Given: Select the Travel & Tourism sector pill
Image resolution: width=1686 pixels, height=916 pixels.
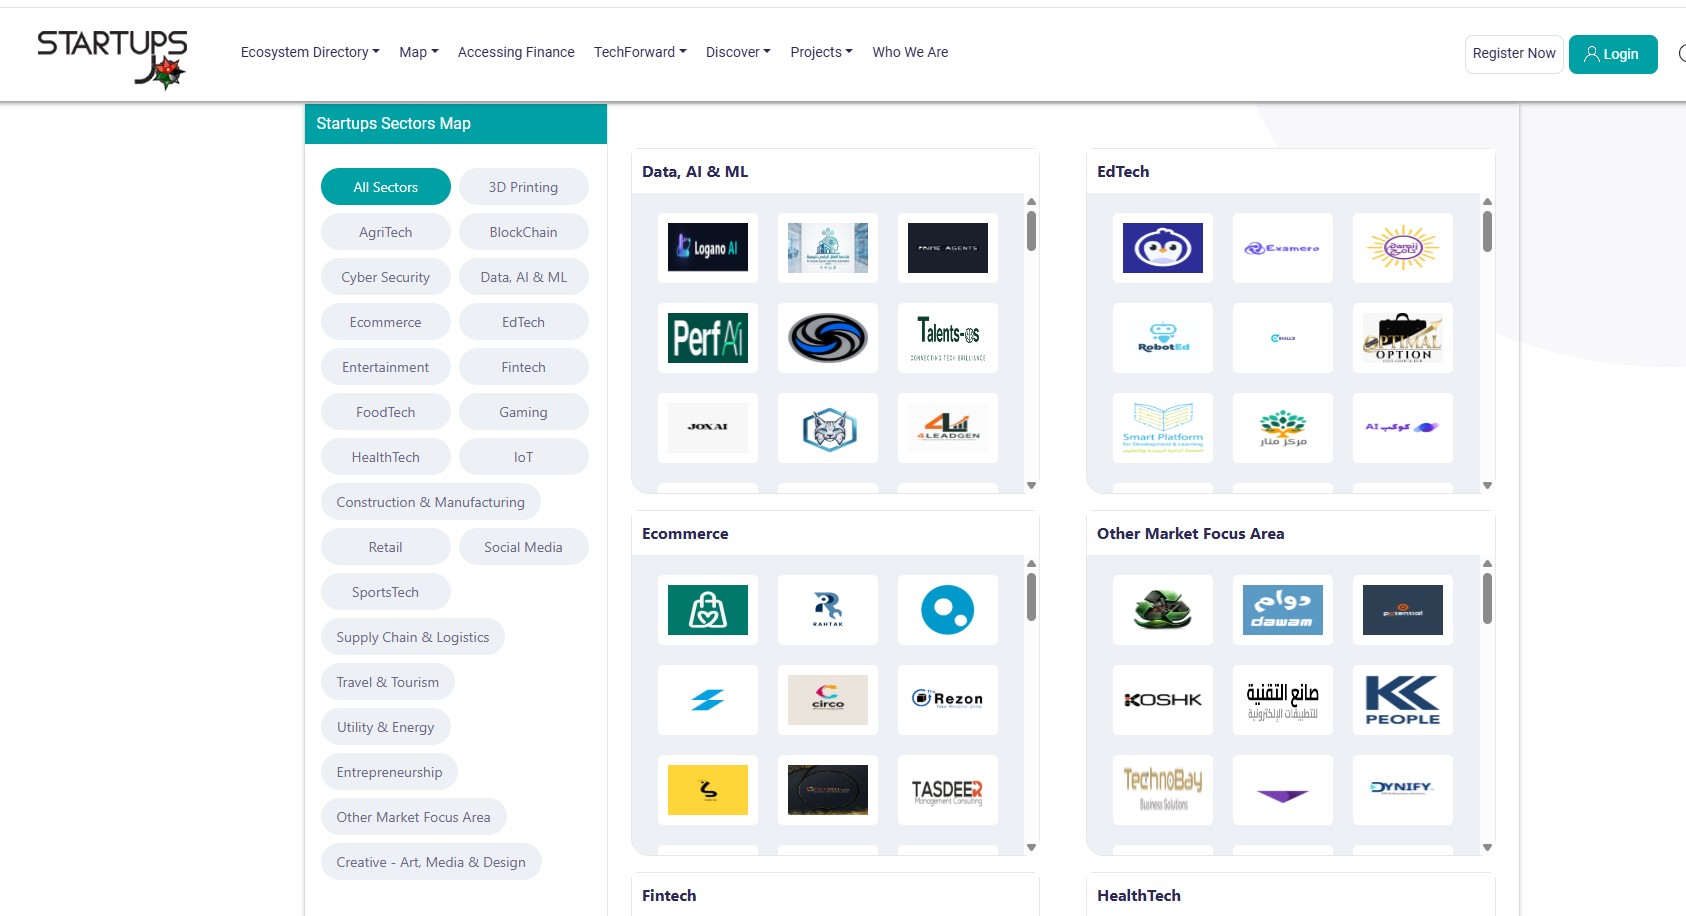Looking at the screenshot, I should click(388, 682).
